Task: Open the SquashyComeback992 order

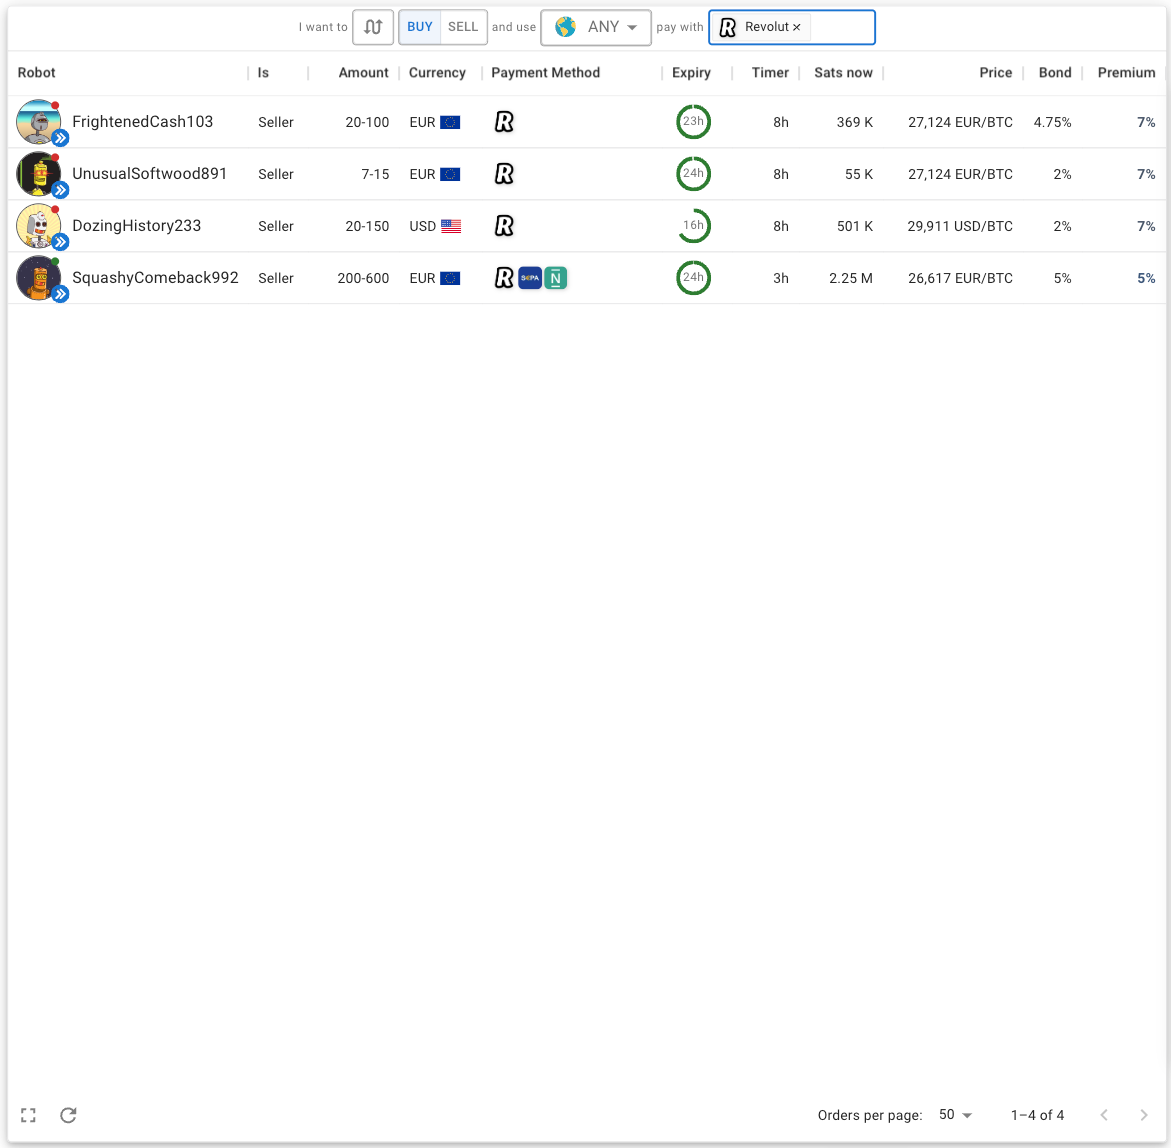Action: [586, 278]
